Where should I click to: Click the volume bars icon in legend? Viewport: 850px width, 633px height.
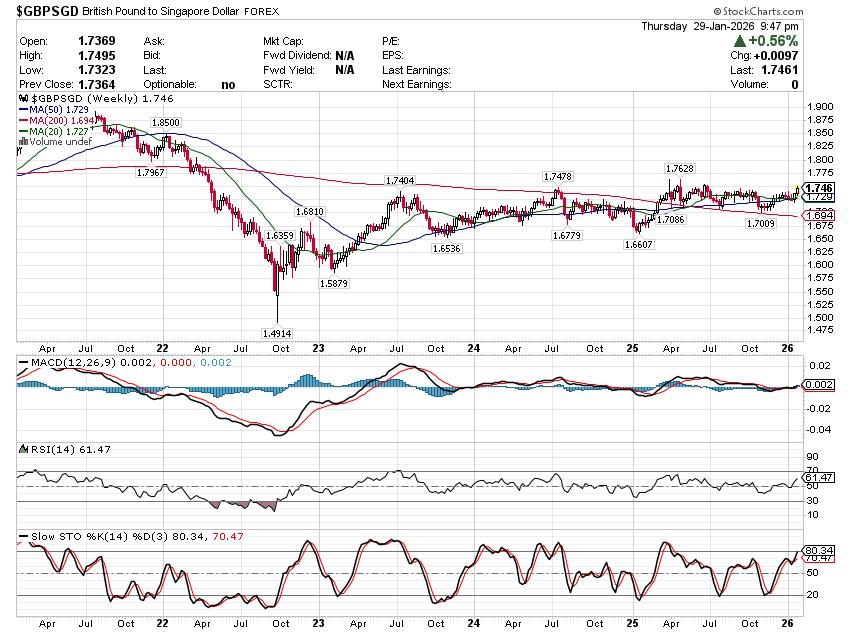click(x=24, y=142)
